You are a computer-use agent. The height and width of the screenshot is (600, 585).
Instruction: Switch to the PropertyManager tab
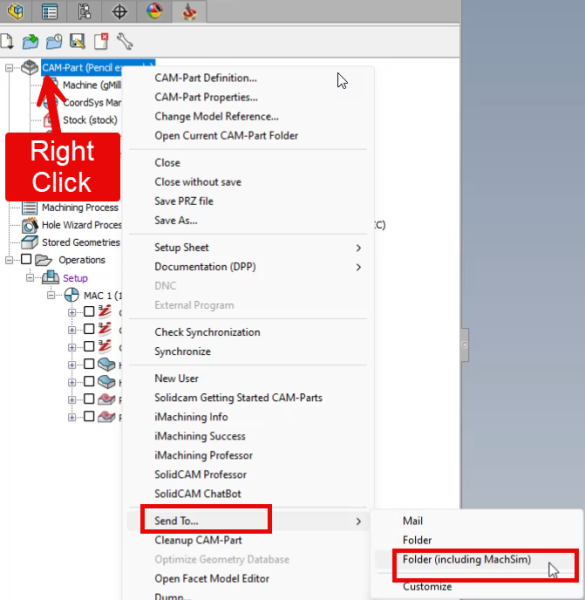point(50,11)
